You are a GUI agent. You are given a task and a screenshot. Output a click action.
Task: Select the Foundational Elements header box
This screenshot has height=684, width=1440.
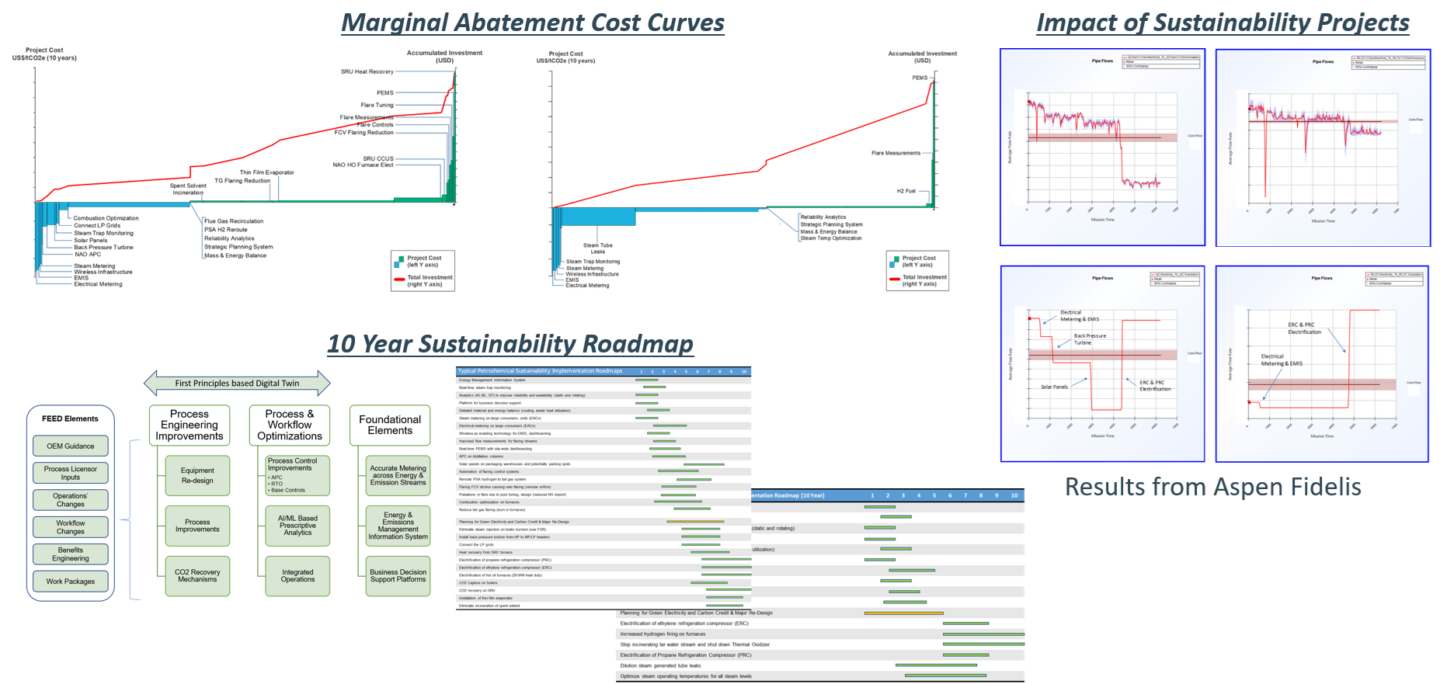(x=390, y=425)
